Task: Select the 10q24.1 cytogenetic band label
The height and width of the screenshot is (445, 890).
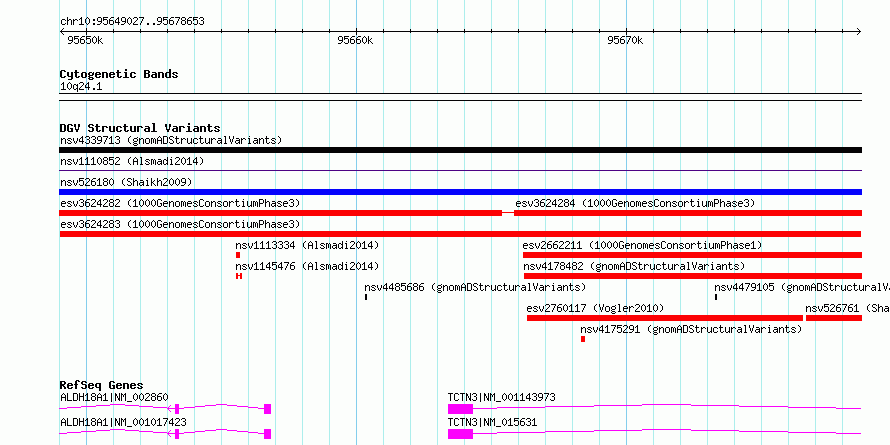Action: (81, 87)
